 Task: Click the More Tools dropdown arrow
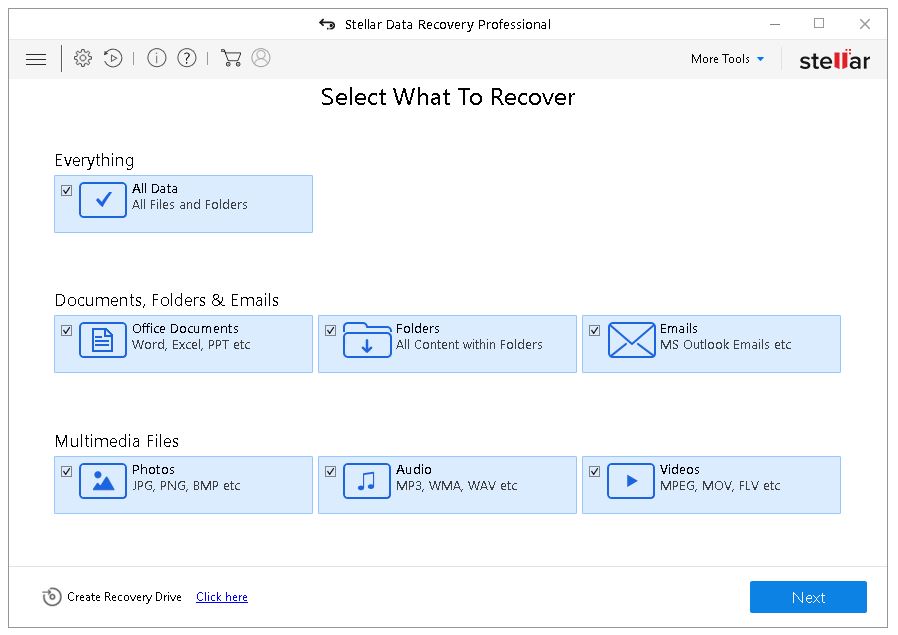pos(761,59)
